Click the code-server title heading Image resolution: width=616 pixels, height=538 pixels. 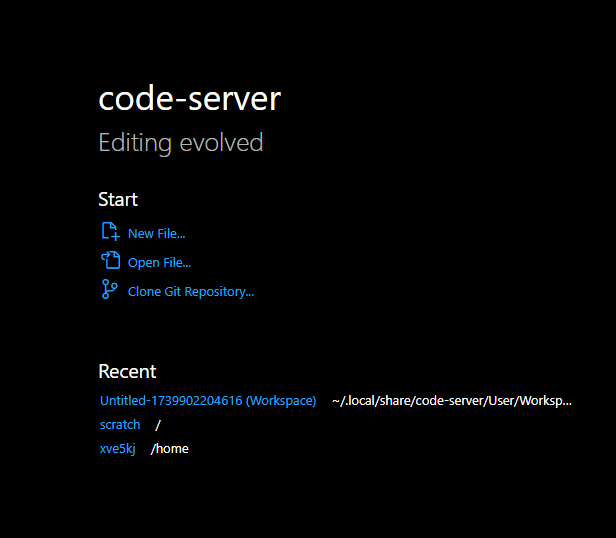tap(189, 99)
